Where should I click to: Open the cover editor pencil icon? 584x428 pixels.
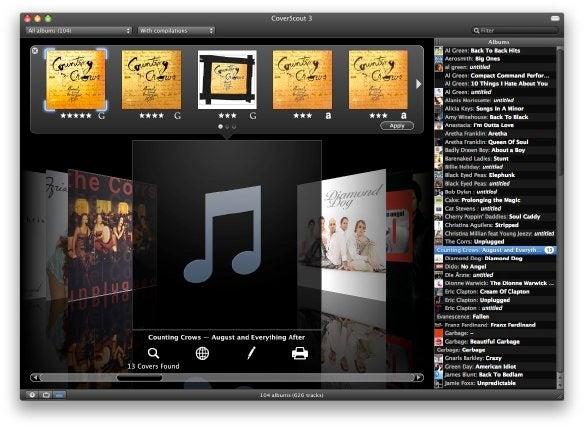pos(251,353)
